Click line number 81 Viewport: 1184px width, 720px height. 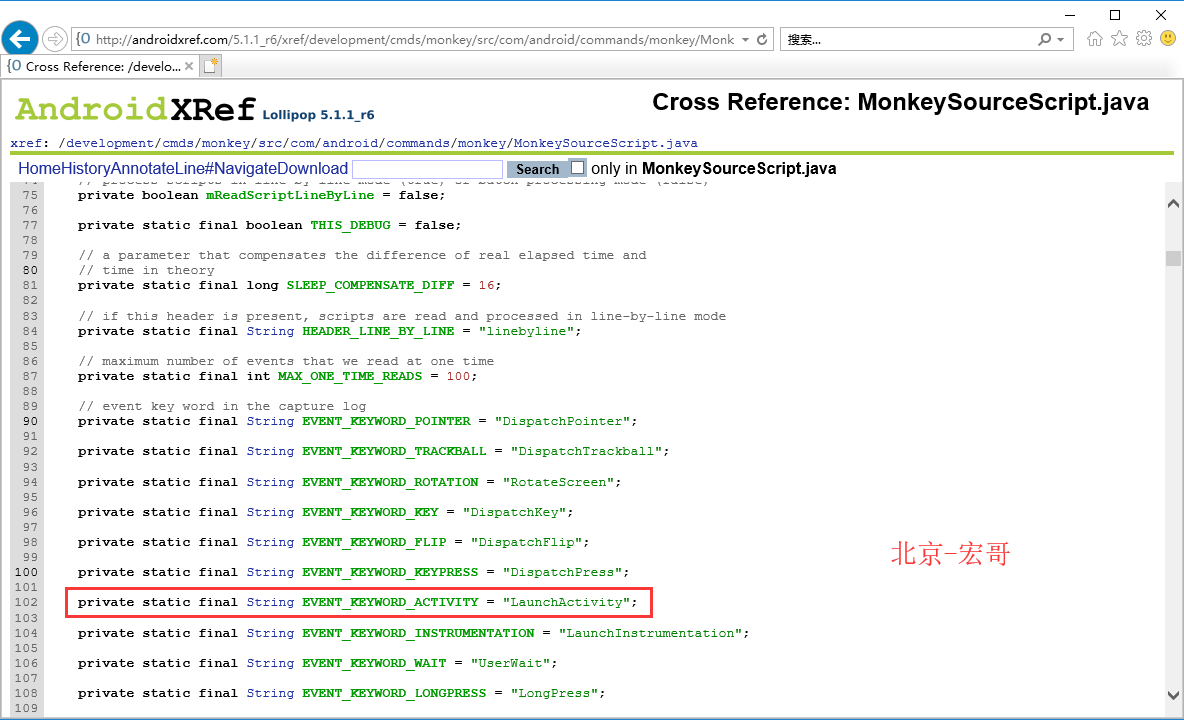coord(30,285)
